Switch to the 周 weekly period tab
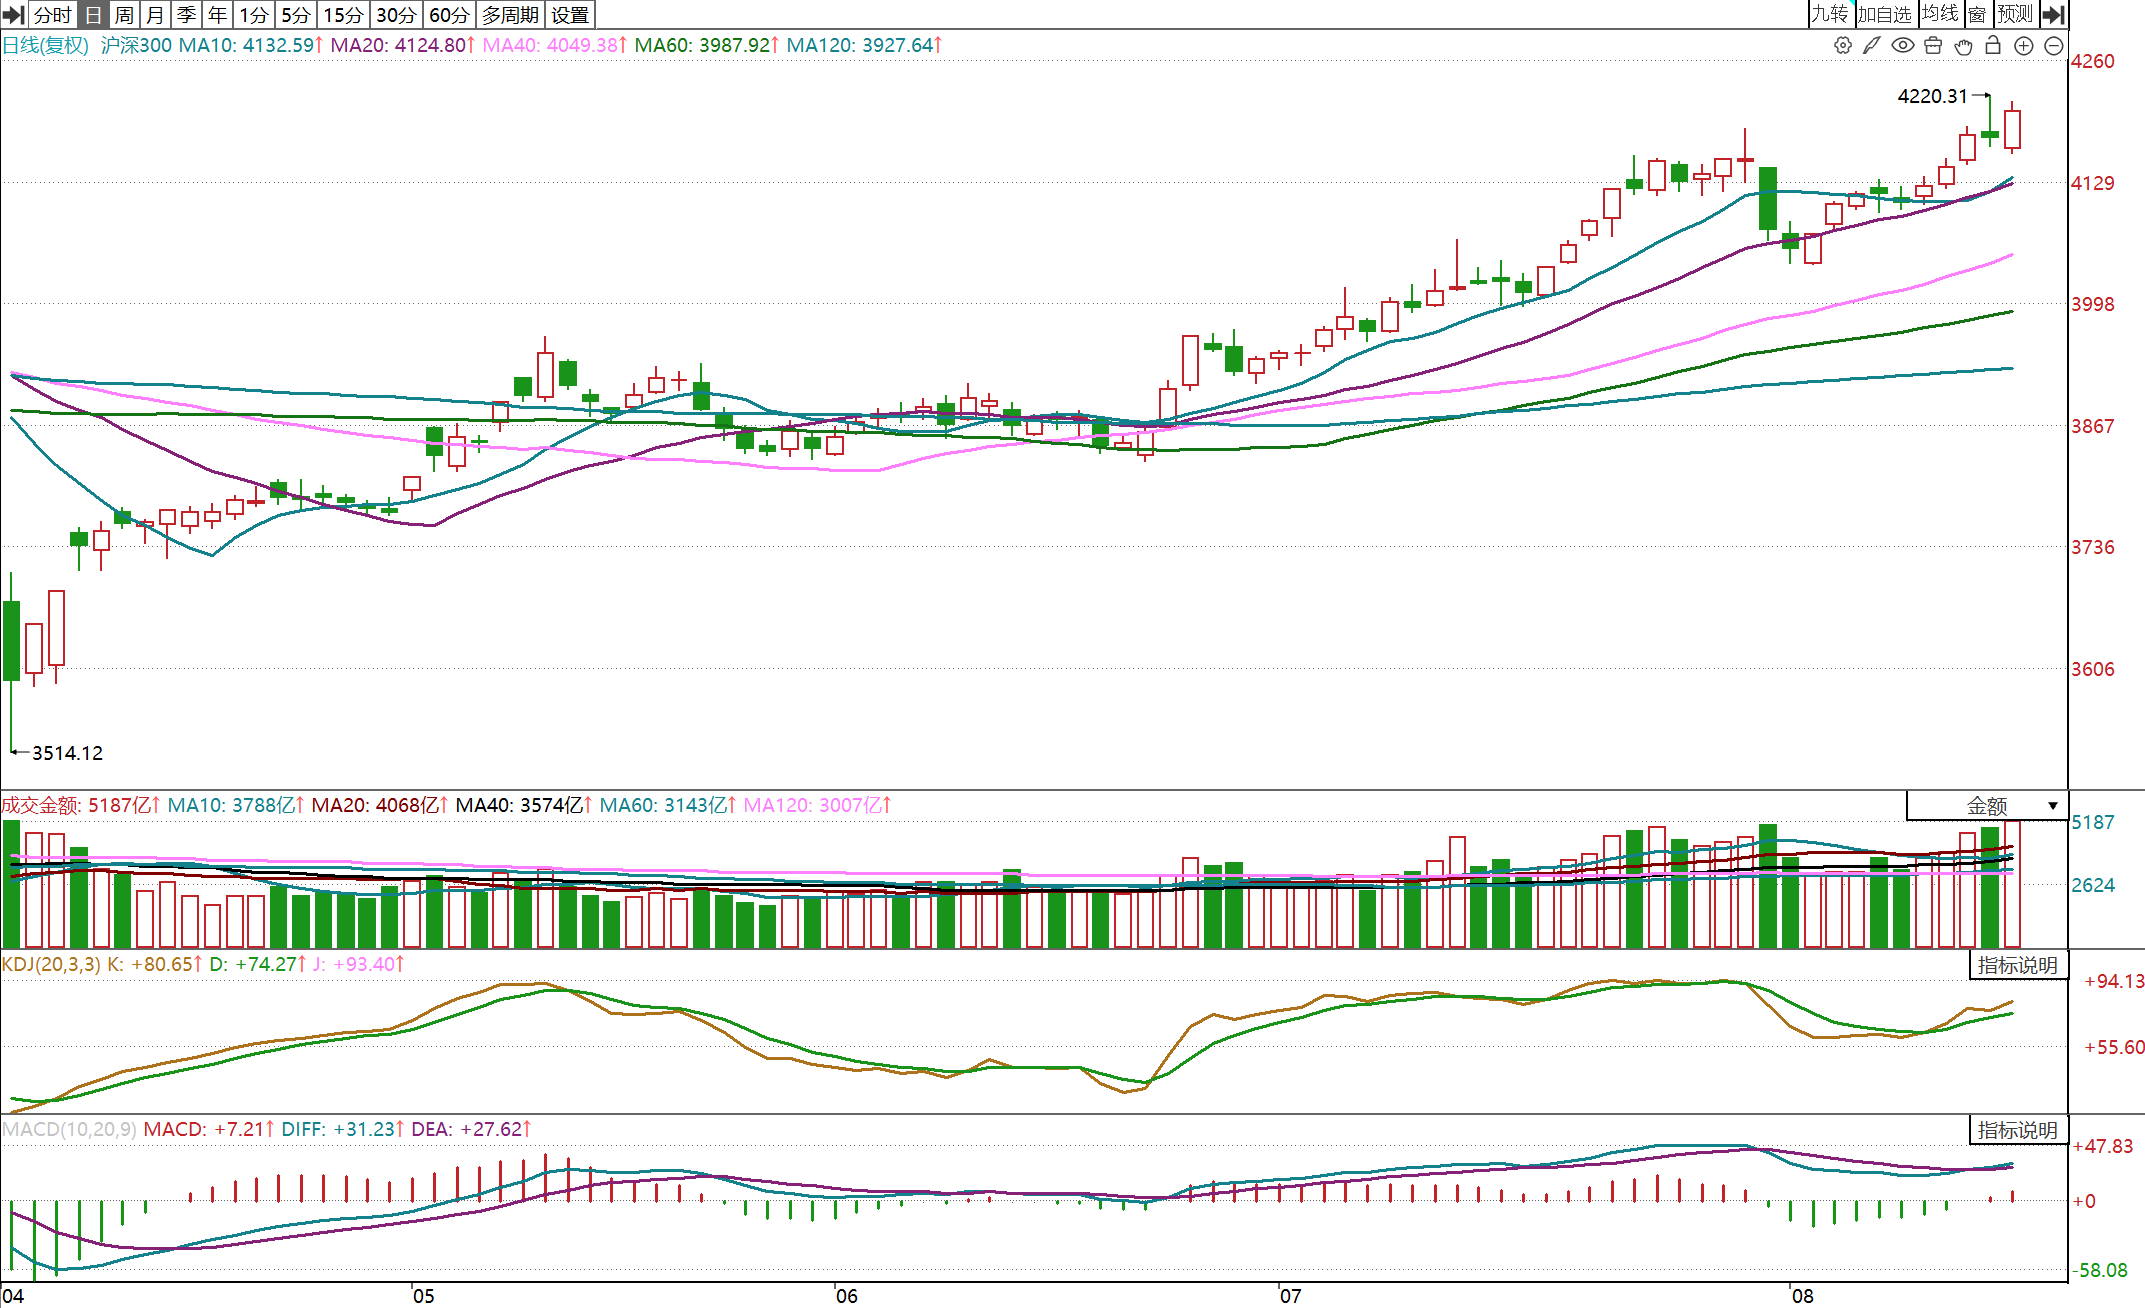Screen dimensions: 2145x1308 click(x=123, y=15)
